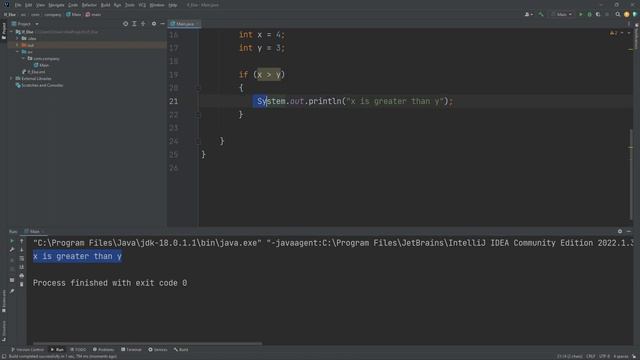
Task: Open the Edit menu
Action: pyautogui.click(x=29, y=5)
